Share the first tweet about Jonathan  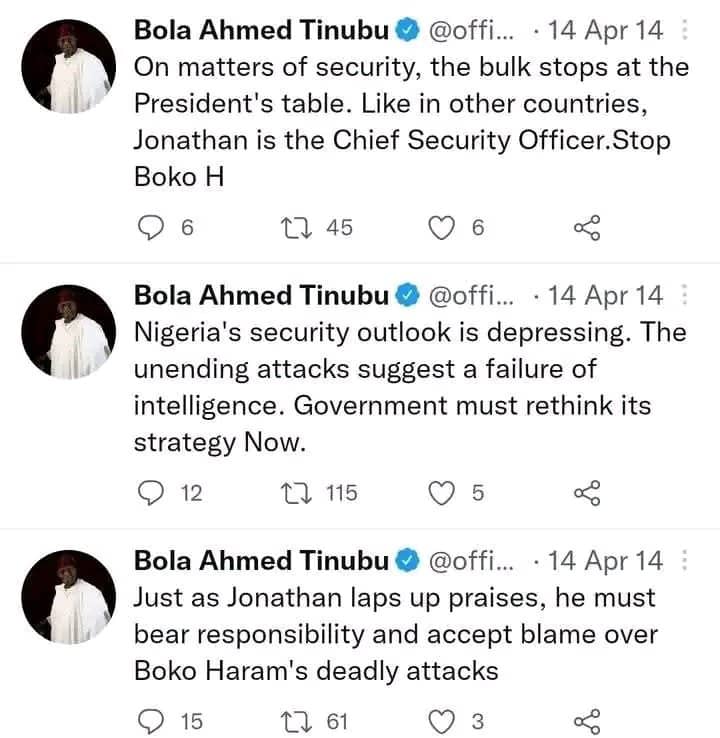click(587, 228)
